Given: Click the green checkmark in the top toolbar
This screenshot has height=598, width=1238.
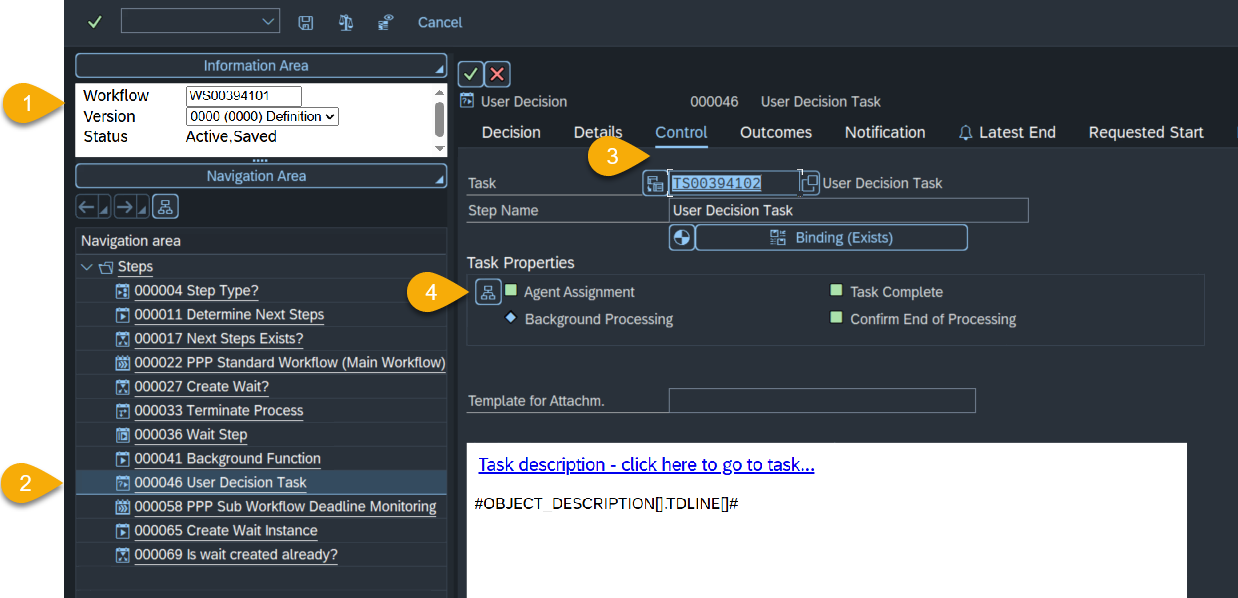Looking at the screenshot, I should (94, 22).
